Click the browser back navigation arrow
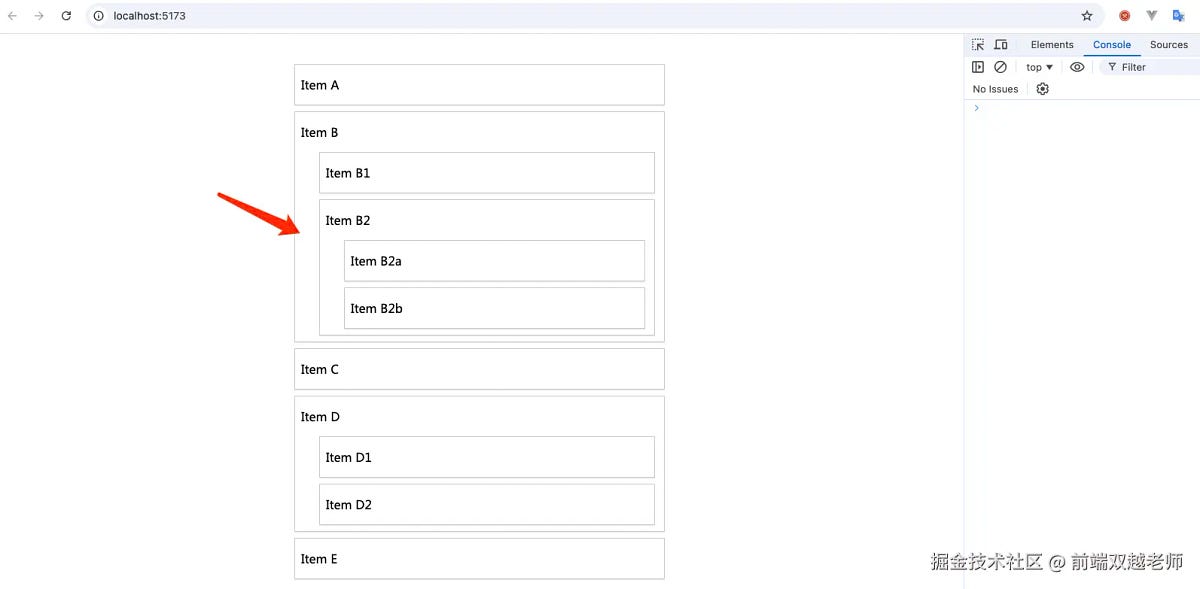Image resolution: width=1200 pixels, height=589 pixels. [12, 16]
